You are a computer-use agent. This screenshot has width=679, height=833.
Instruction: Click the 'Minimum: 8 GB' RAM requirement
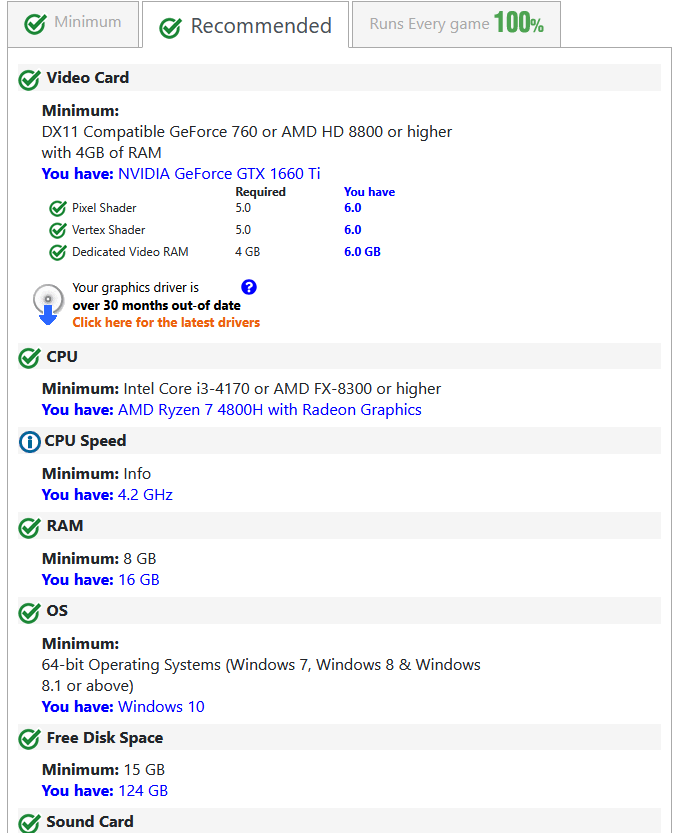tap(99, 558)
